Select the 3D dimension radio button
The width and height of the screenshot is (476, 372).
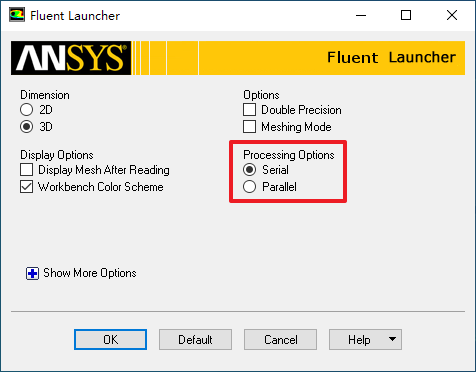coord(26,127)
